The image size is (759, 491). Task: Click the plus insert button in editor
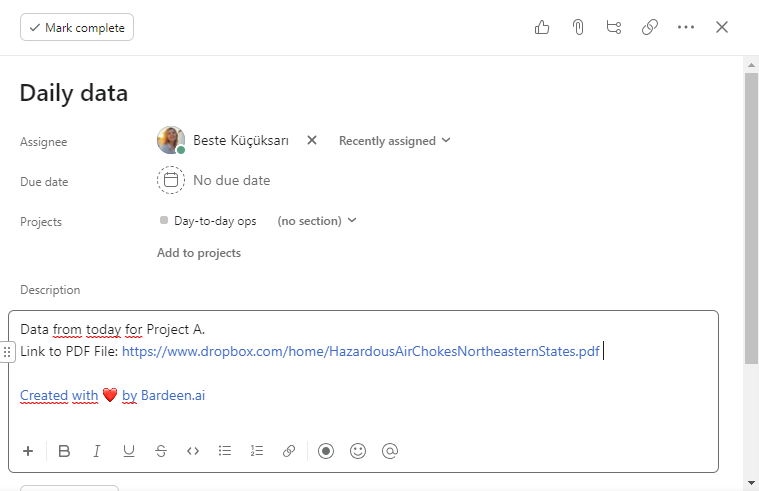pos(28,451)
